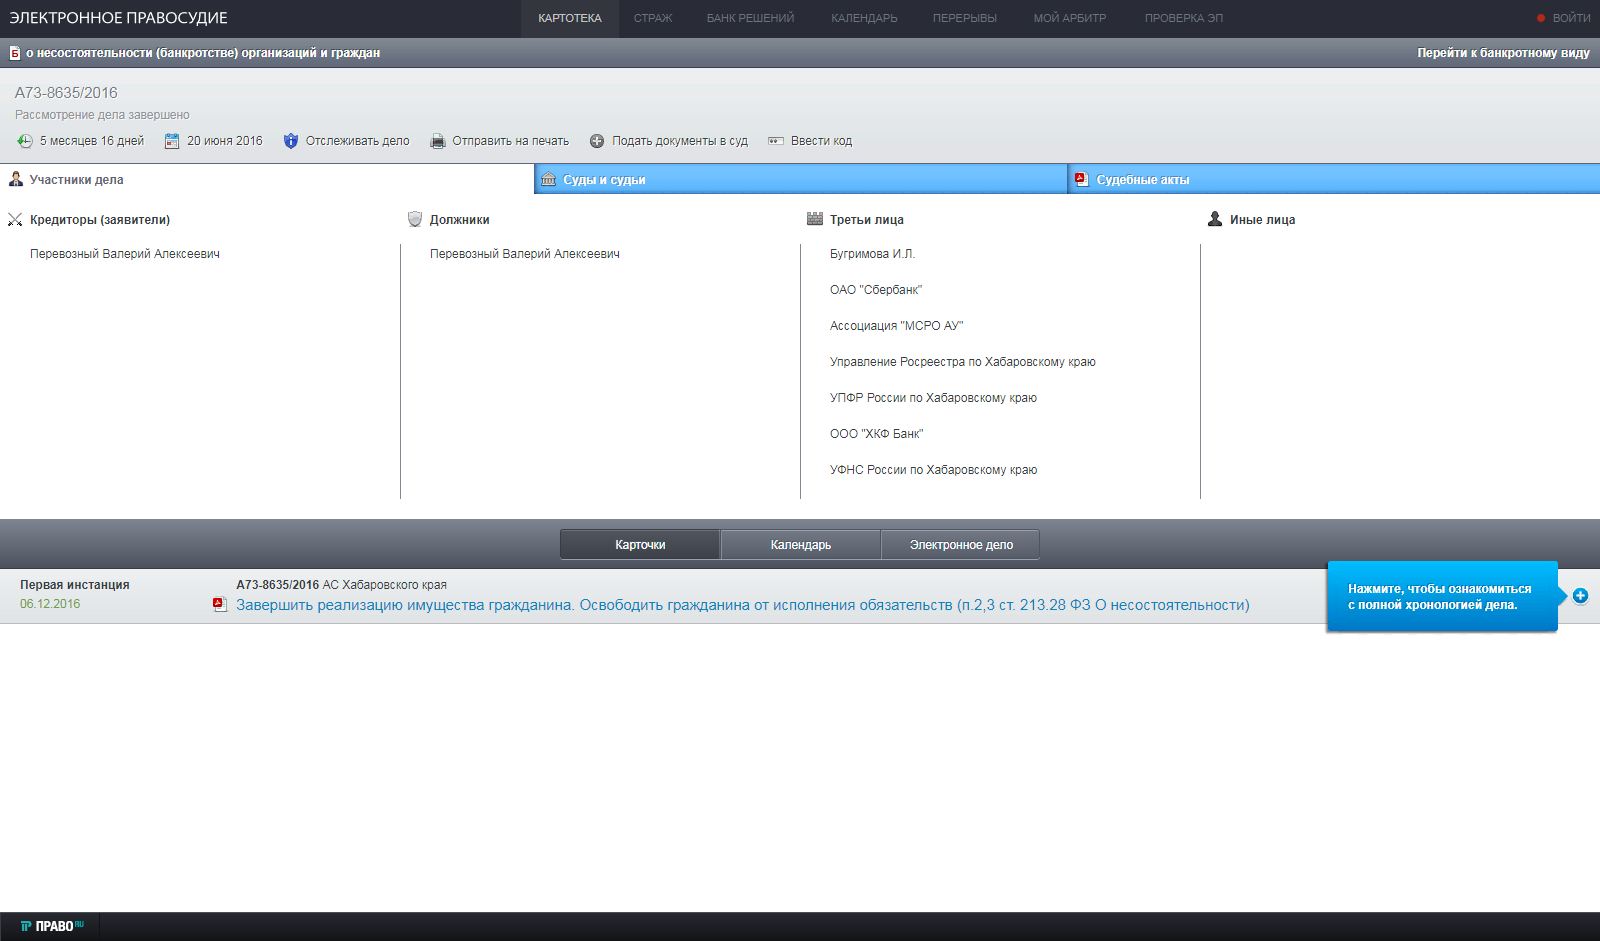The width and height of the screenshot is (1600, 941).
Task: Open Проверка ЭП in top navigation
Action: click(x=1183, y=18)
